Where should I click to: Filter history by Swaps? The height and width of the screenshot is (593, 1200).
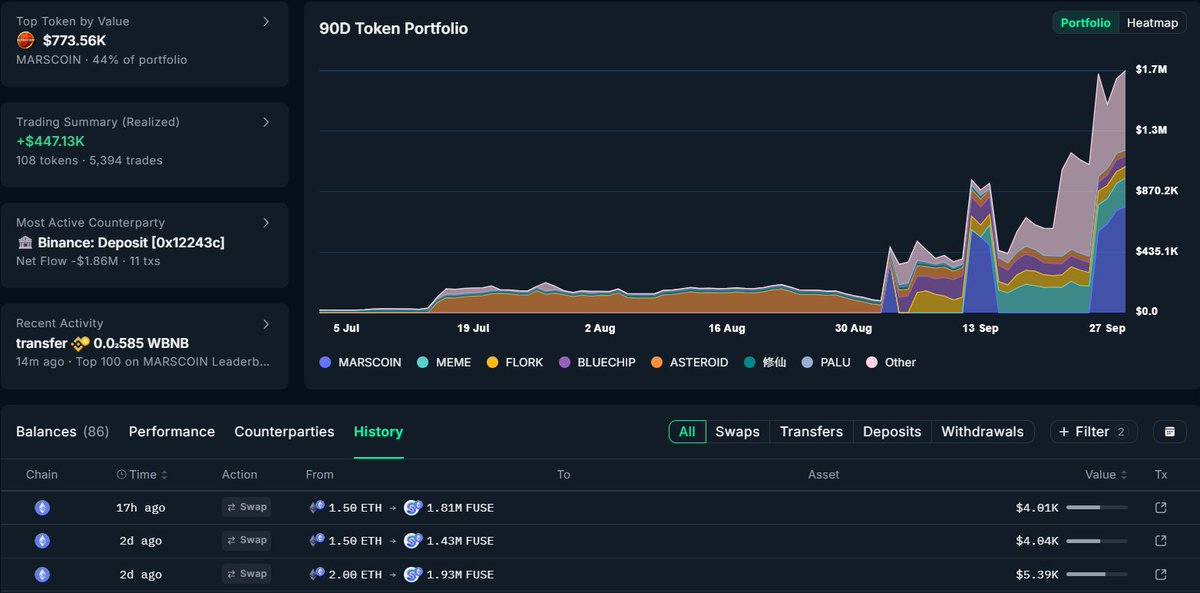click(x=737, y=432)
